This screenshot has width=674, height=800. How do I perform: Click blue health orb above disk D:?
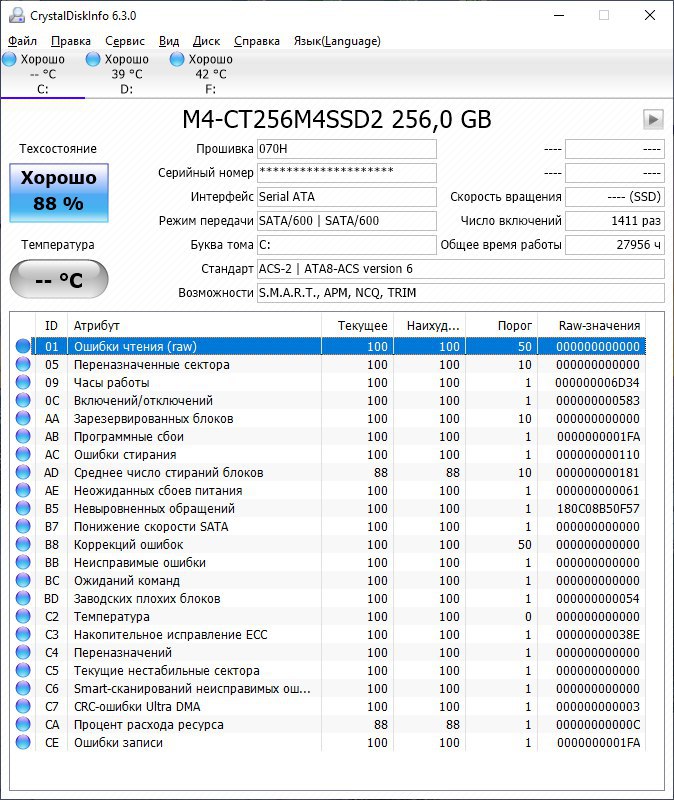pos(93,59)
